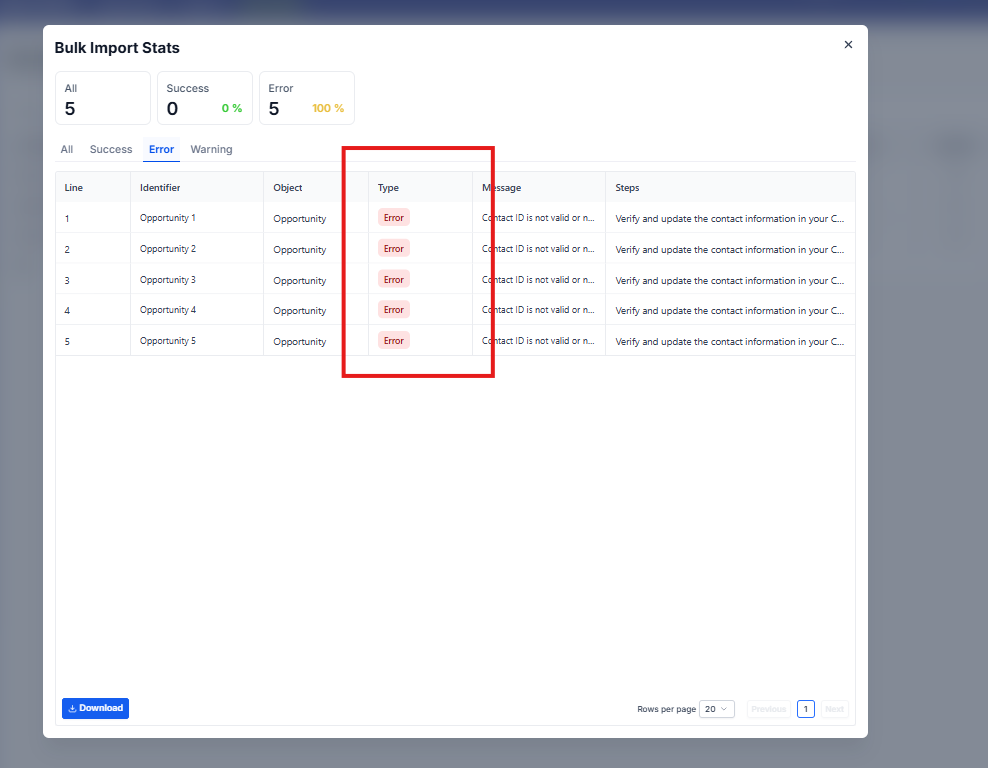This screenshot has height=768, width=988.
Task: Click the All count summary card
Action: 103,98
